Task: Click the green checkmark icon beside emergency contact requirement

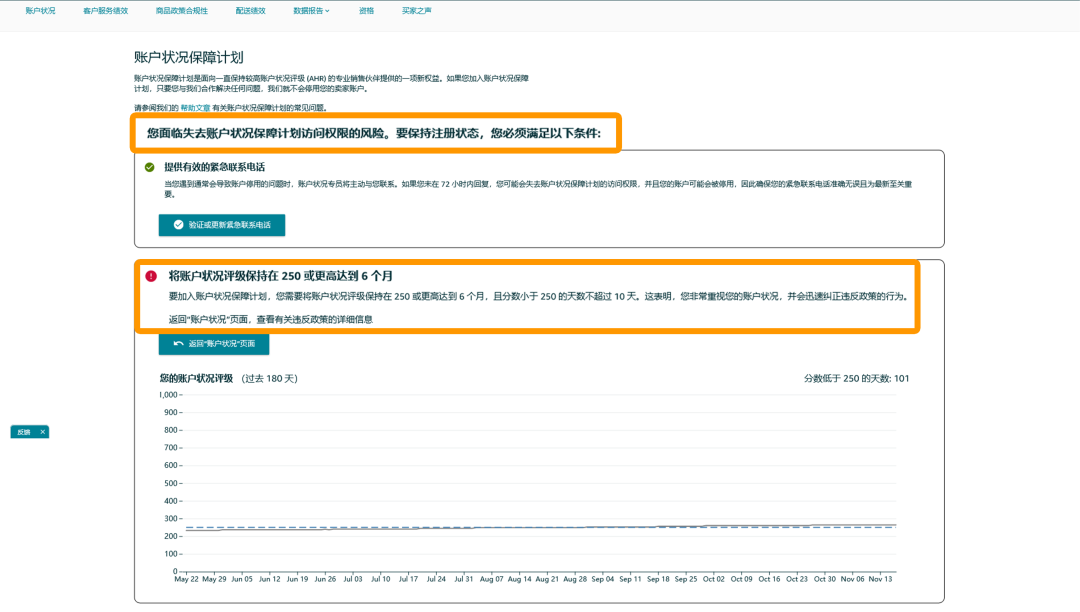Action: (x=148, y=166)
